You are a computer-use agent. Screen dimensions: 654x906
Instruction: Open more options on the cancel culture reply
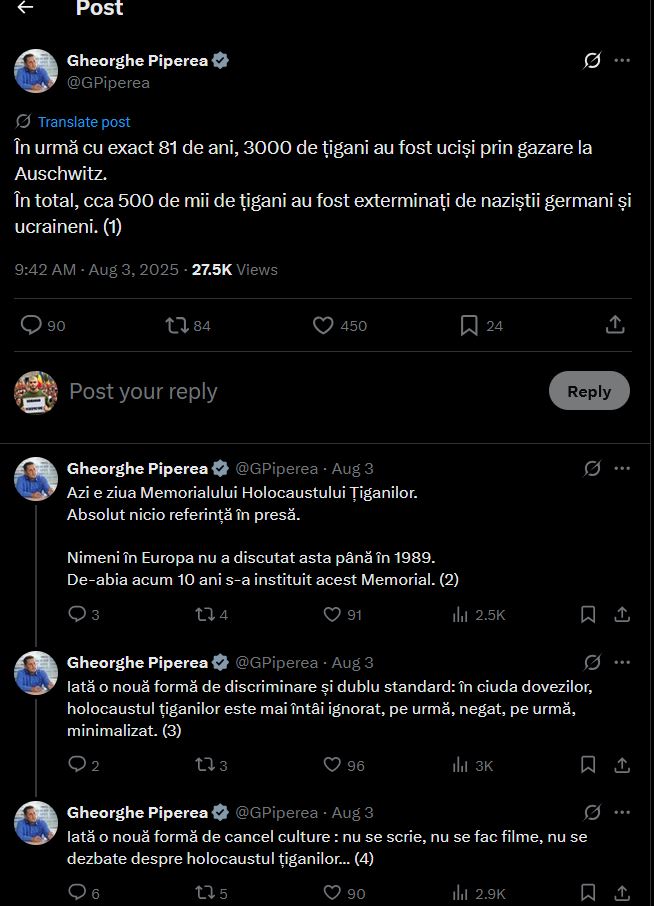coord(622,812)
